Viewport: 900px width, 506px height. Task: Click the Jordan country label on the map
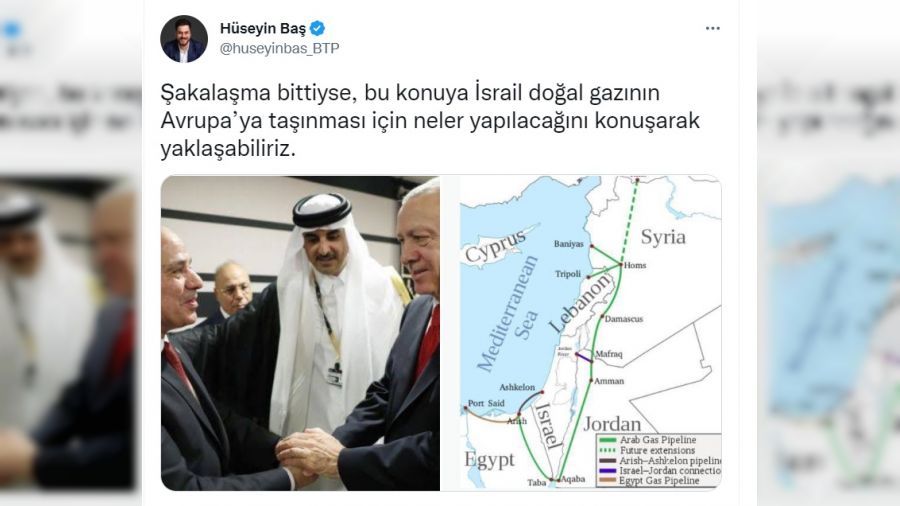pos(612,424)
